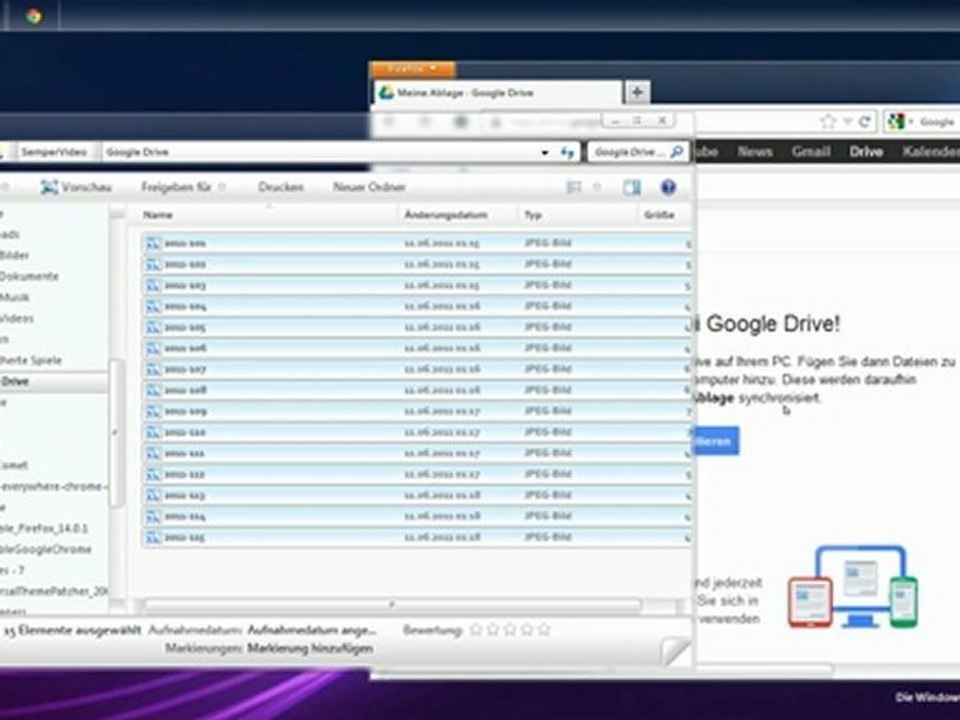Click the JPEG icon of the file ending 108
This screenshot has height=720, width=960.
tap(152, 390)
